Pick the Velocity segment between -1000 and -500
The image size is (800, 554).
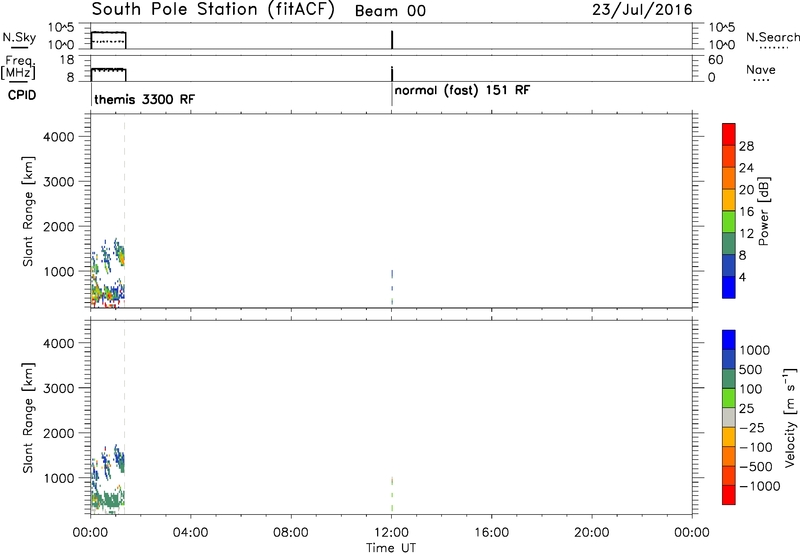point(729,475)
